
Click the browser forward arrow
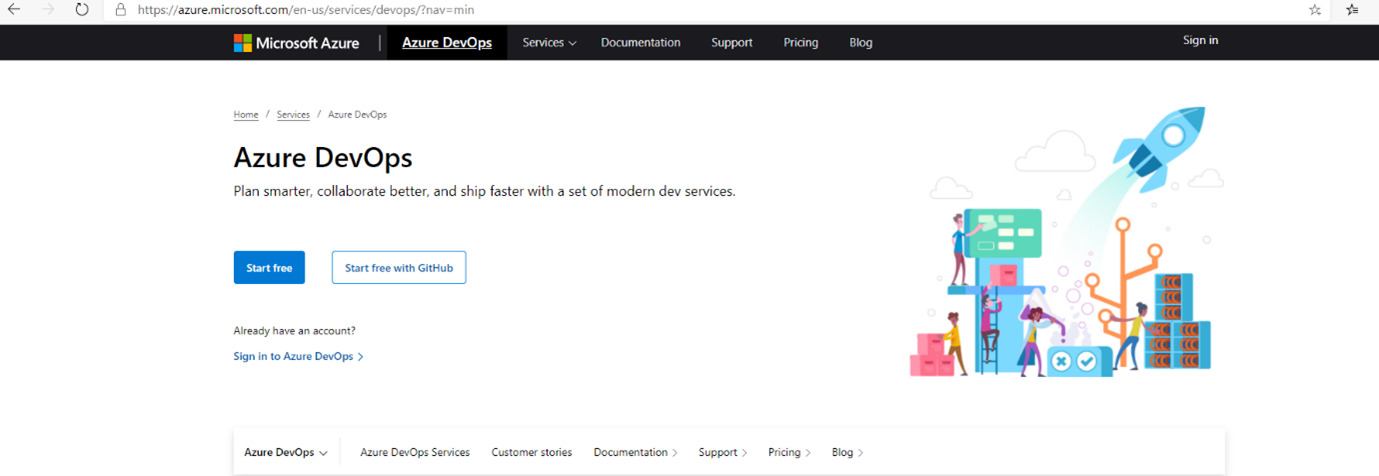click(x=48, y=10)
